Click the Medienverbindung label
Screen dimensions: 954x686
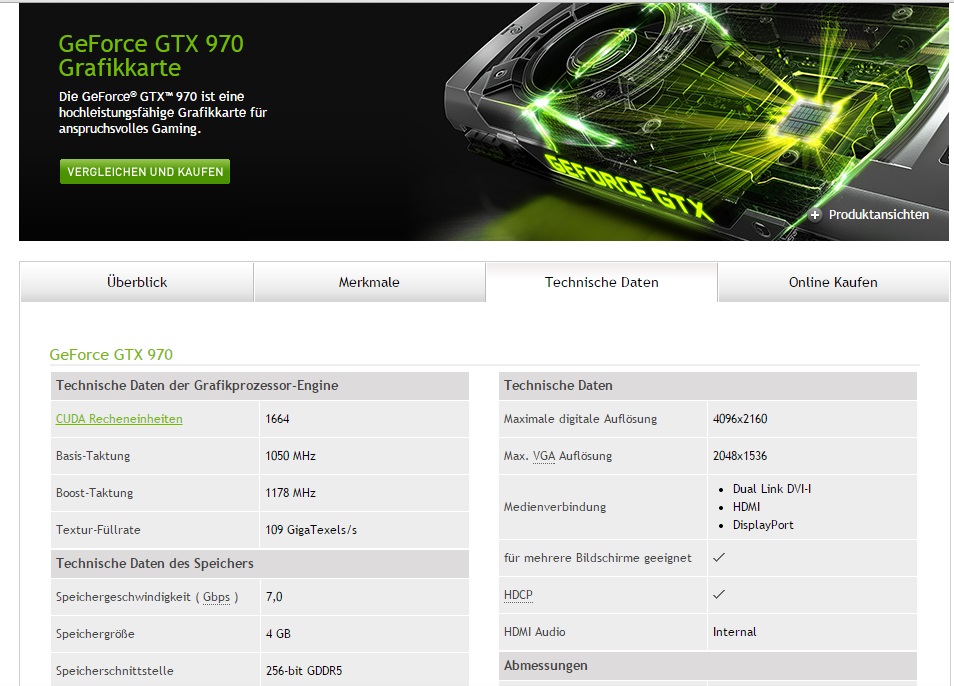click(x=555, y=507)
